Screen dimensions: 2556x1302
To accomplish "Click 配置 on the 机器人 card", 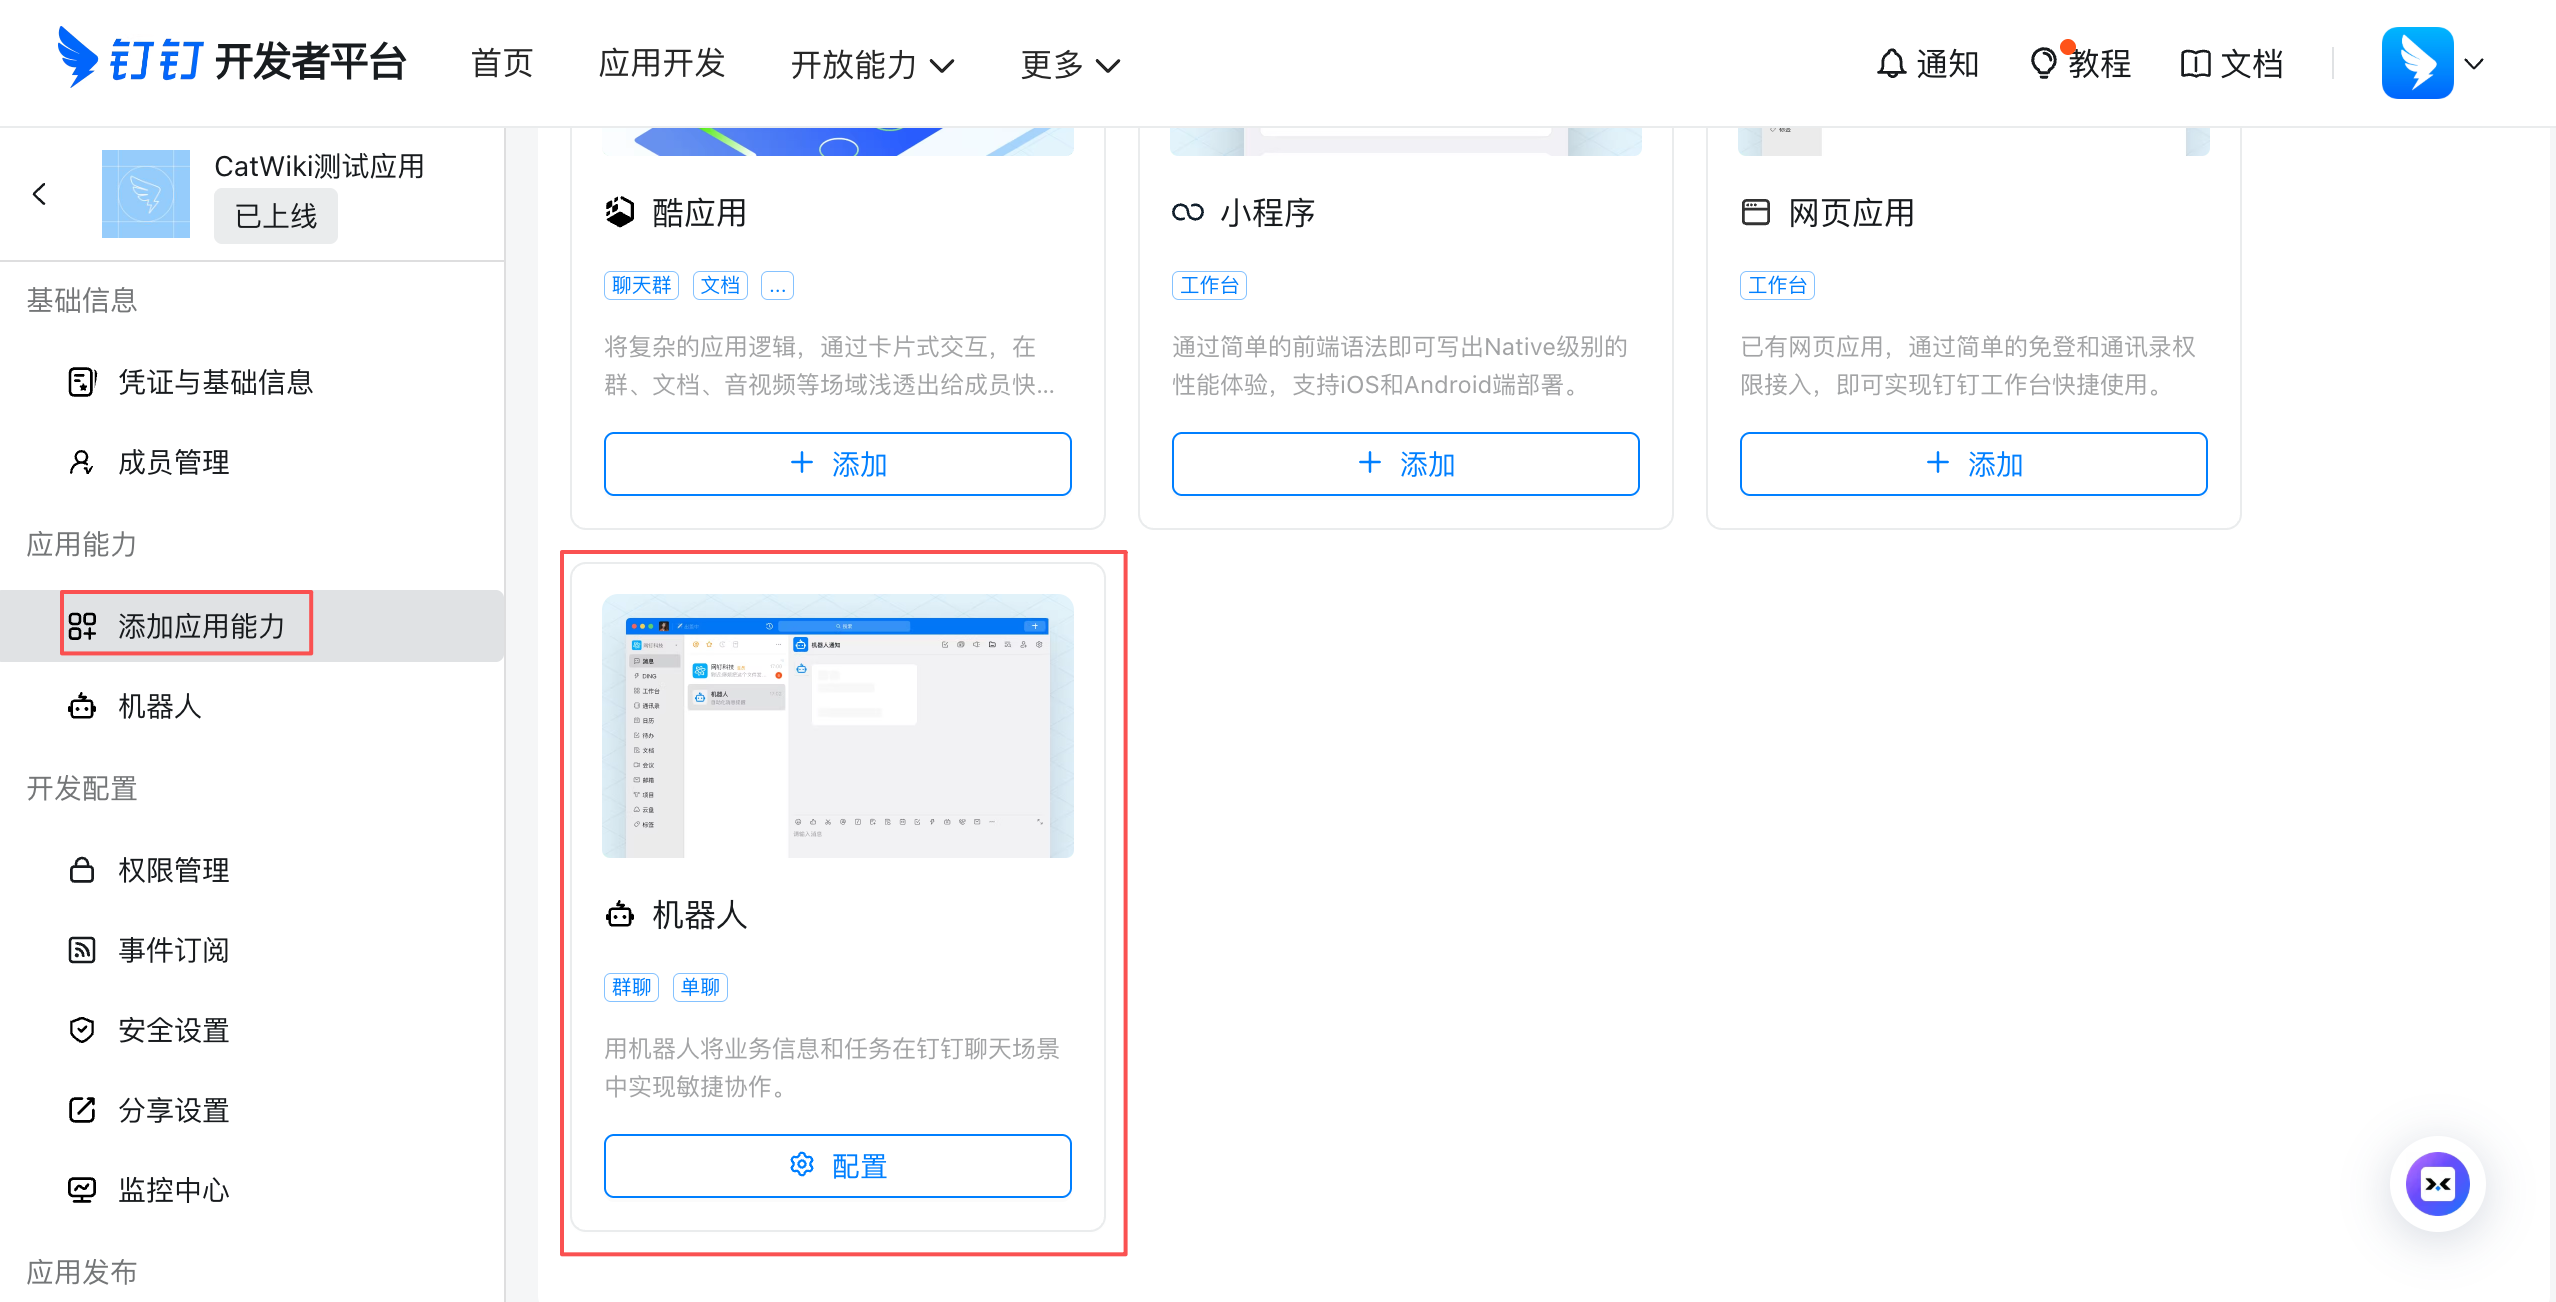I will [837, 1165].
